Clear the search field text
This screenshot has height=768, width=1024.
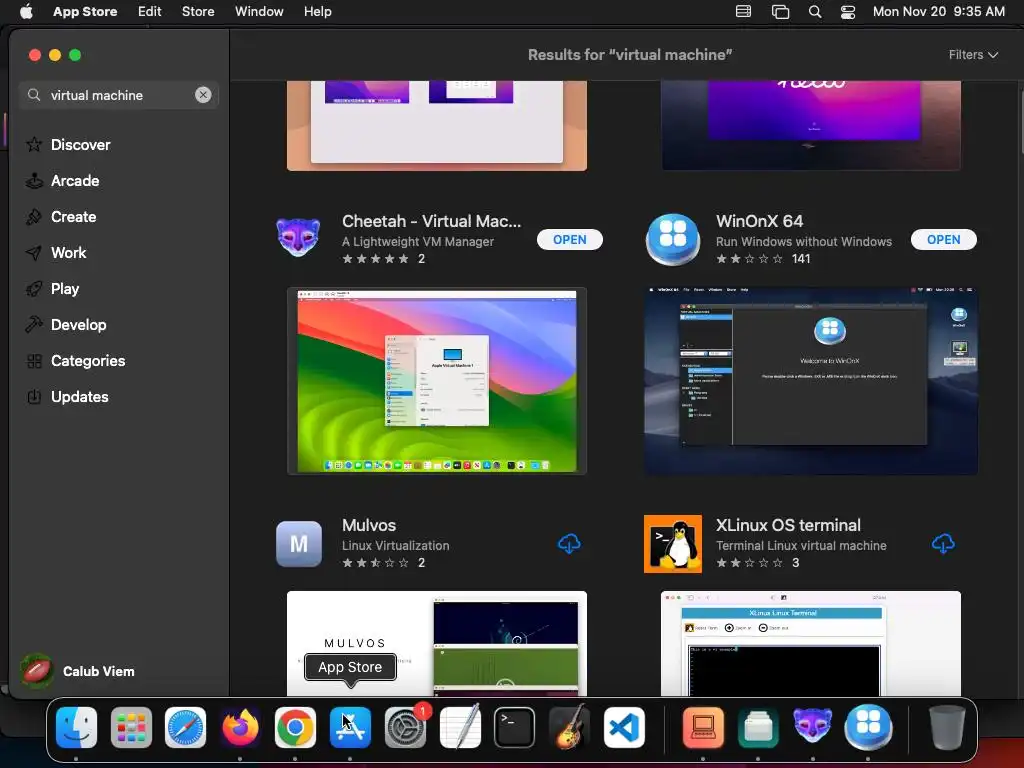pos(203,95)
